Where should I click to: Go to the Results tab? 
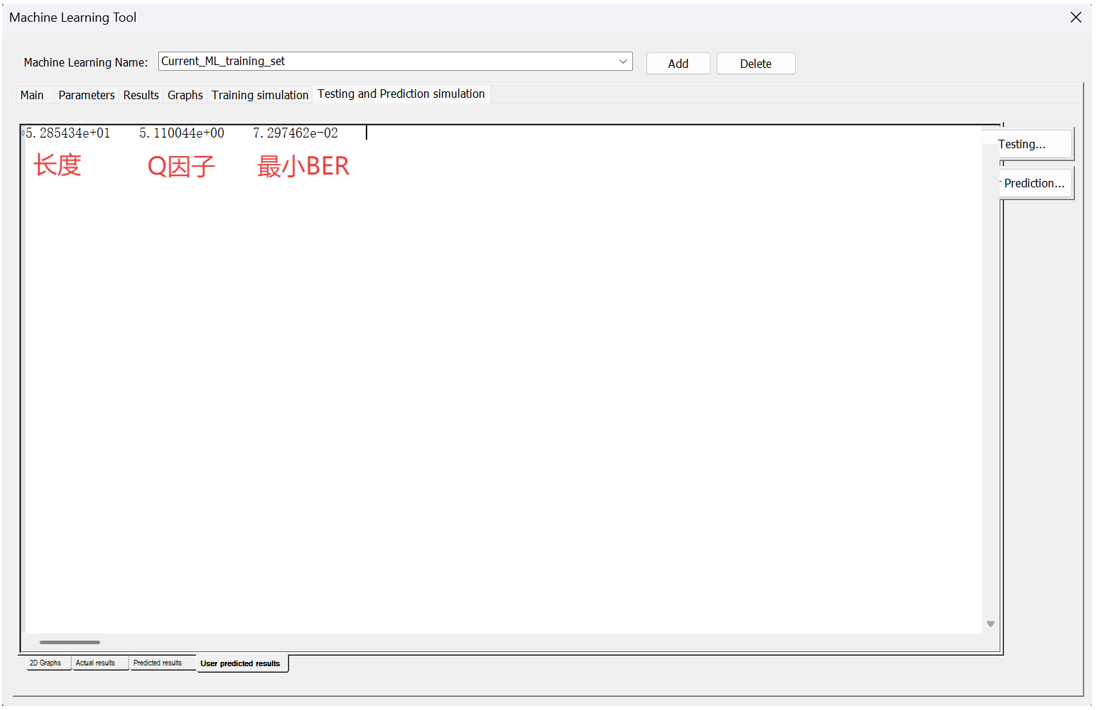[x=141, y=95]
